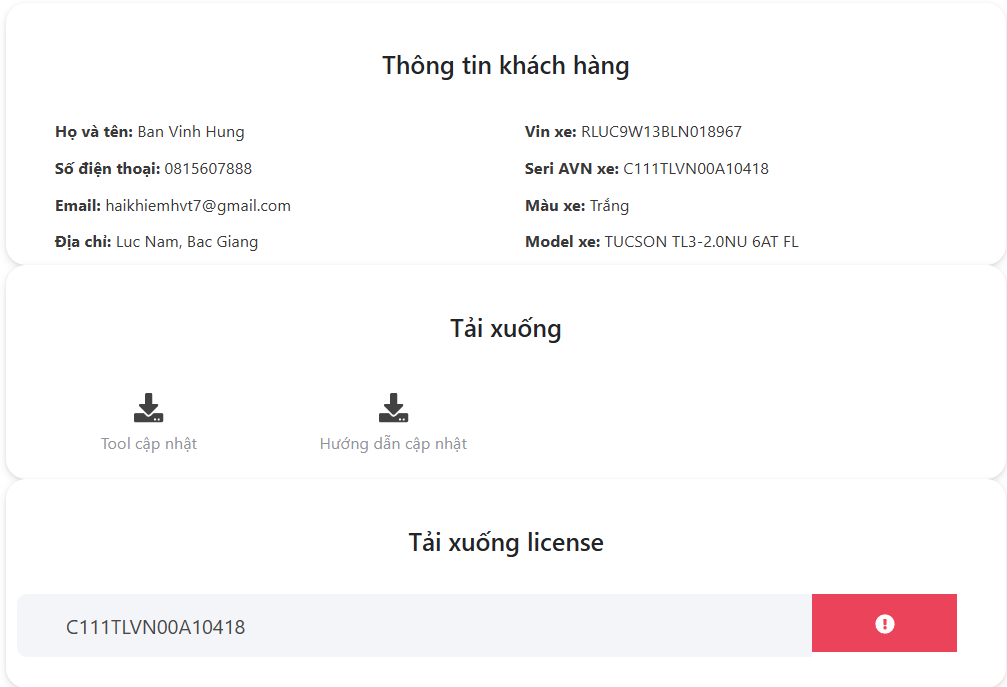Screen dimensions: 1007x687
Task: Click the Model xe label
Action: click(563, 242)
